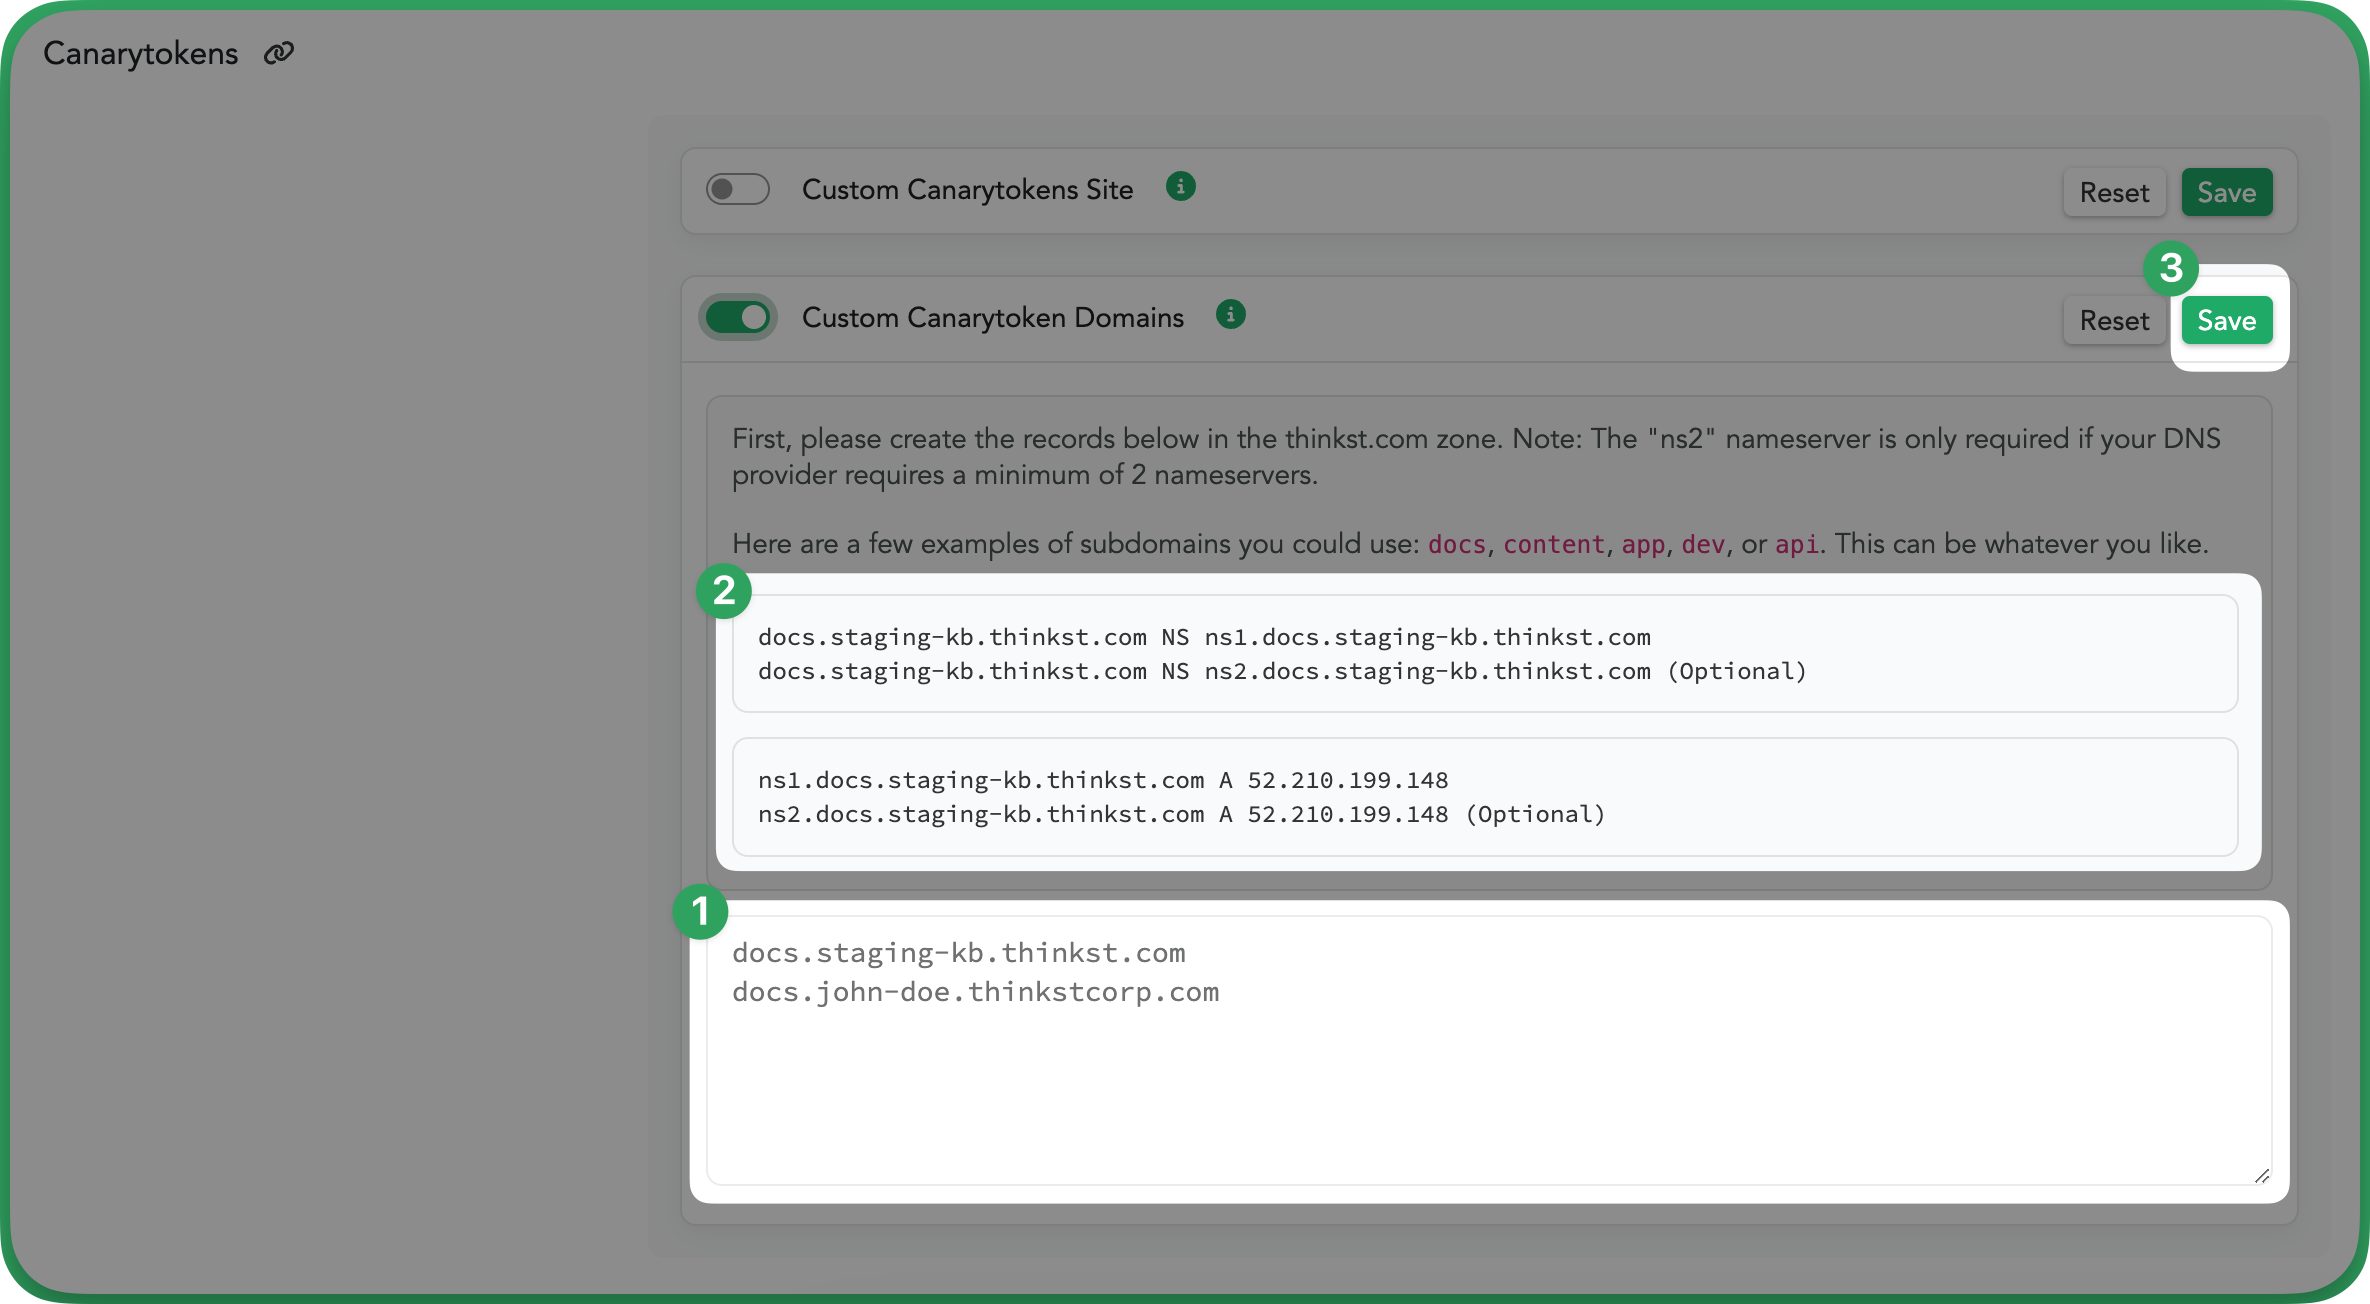Click the 'docs' example subdomain
Viewport: 2370px width, 1304px height.
tap(1456, 544)
